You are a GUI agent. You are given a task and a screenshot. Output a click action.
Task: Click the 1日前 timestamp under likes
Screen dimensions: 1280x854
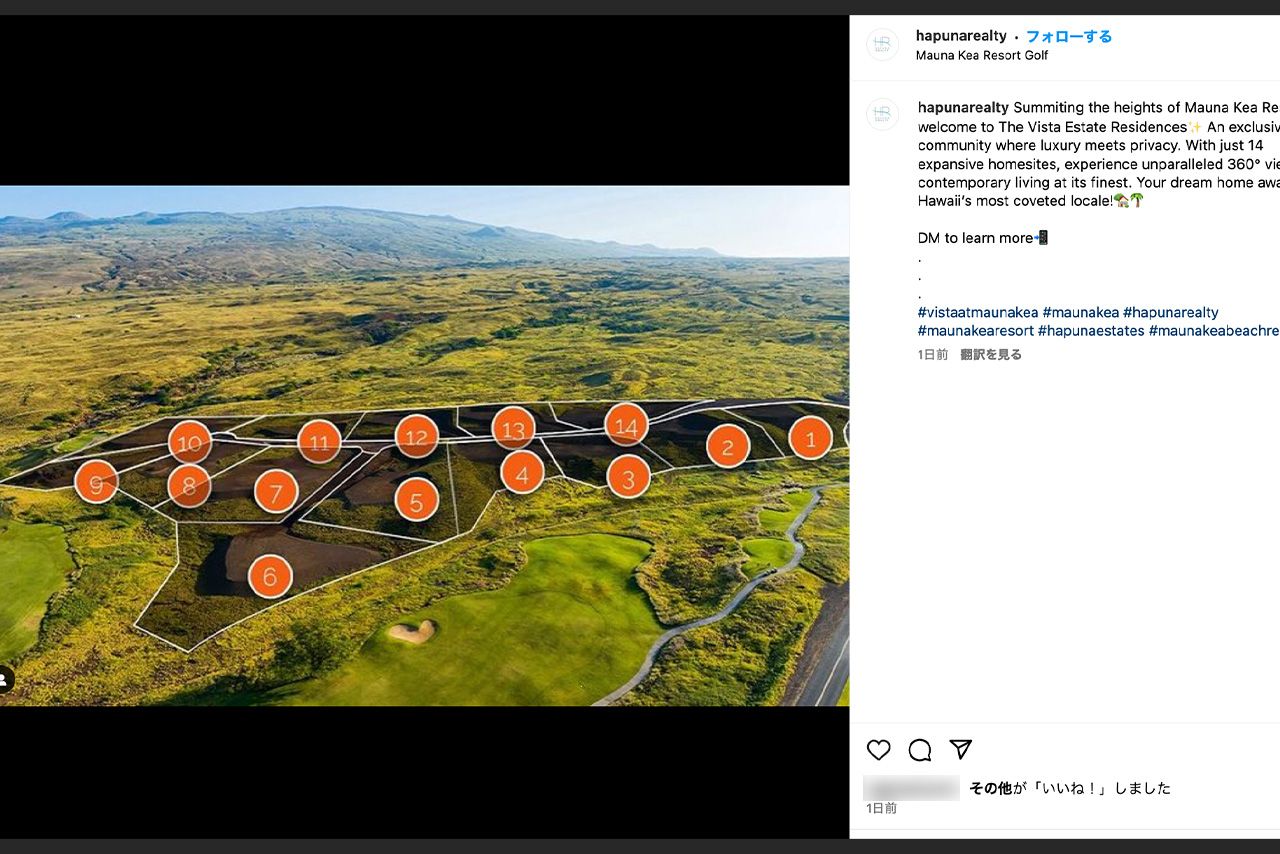pyautogui.click(x=881, y=808)
